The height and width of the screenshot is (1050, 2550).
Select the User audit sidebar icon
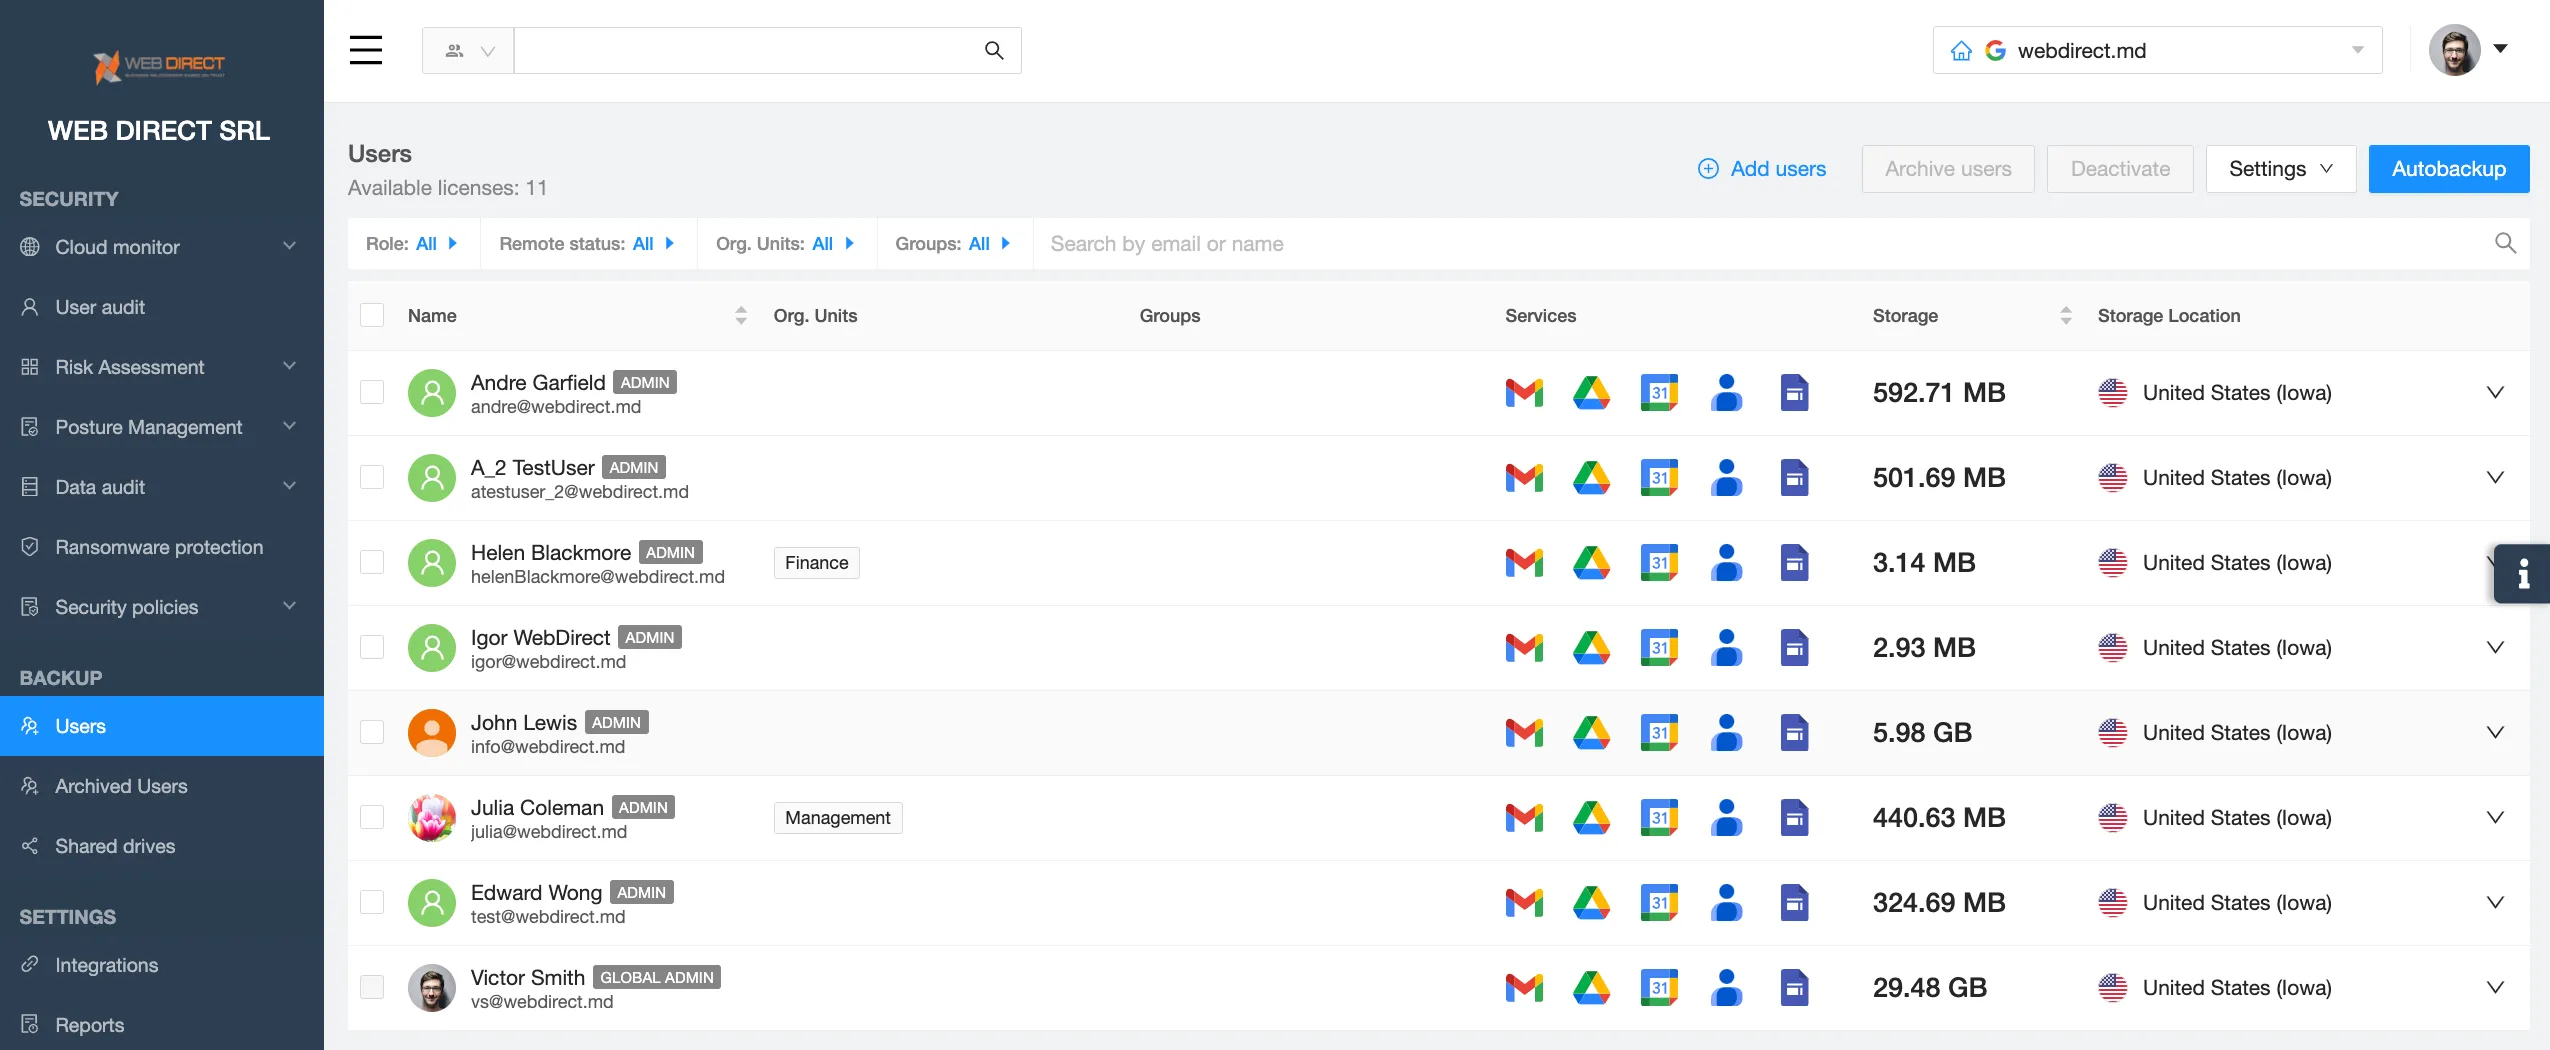coord(30,307)
